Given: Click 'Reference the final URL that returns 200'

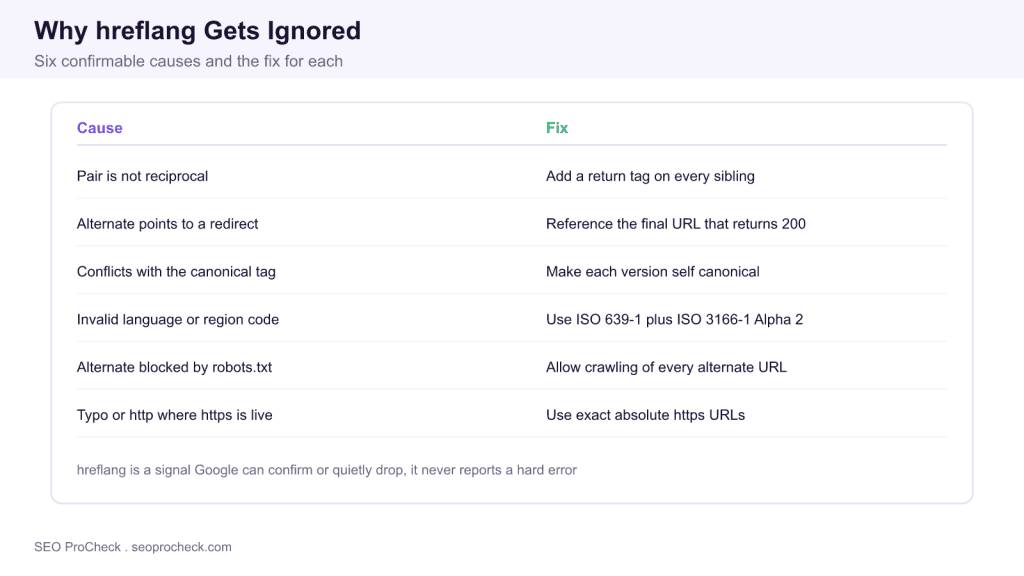Looking at the screenshot, I should [675, 224].
